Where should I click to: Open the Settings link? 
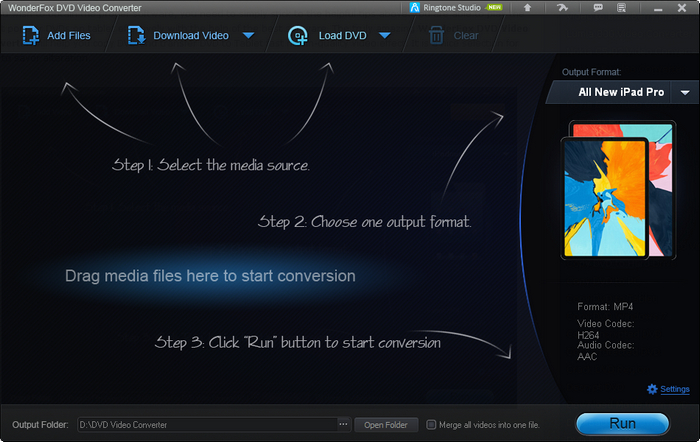pos(675,389)
